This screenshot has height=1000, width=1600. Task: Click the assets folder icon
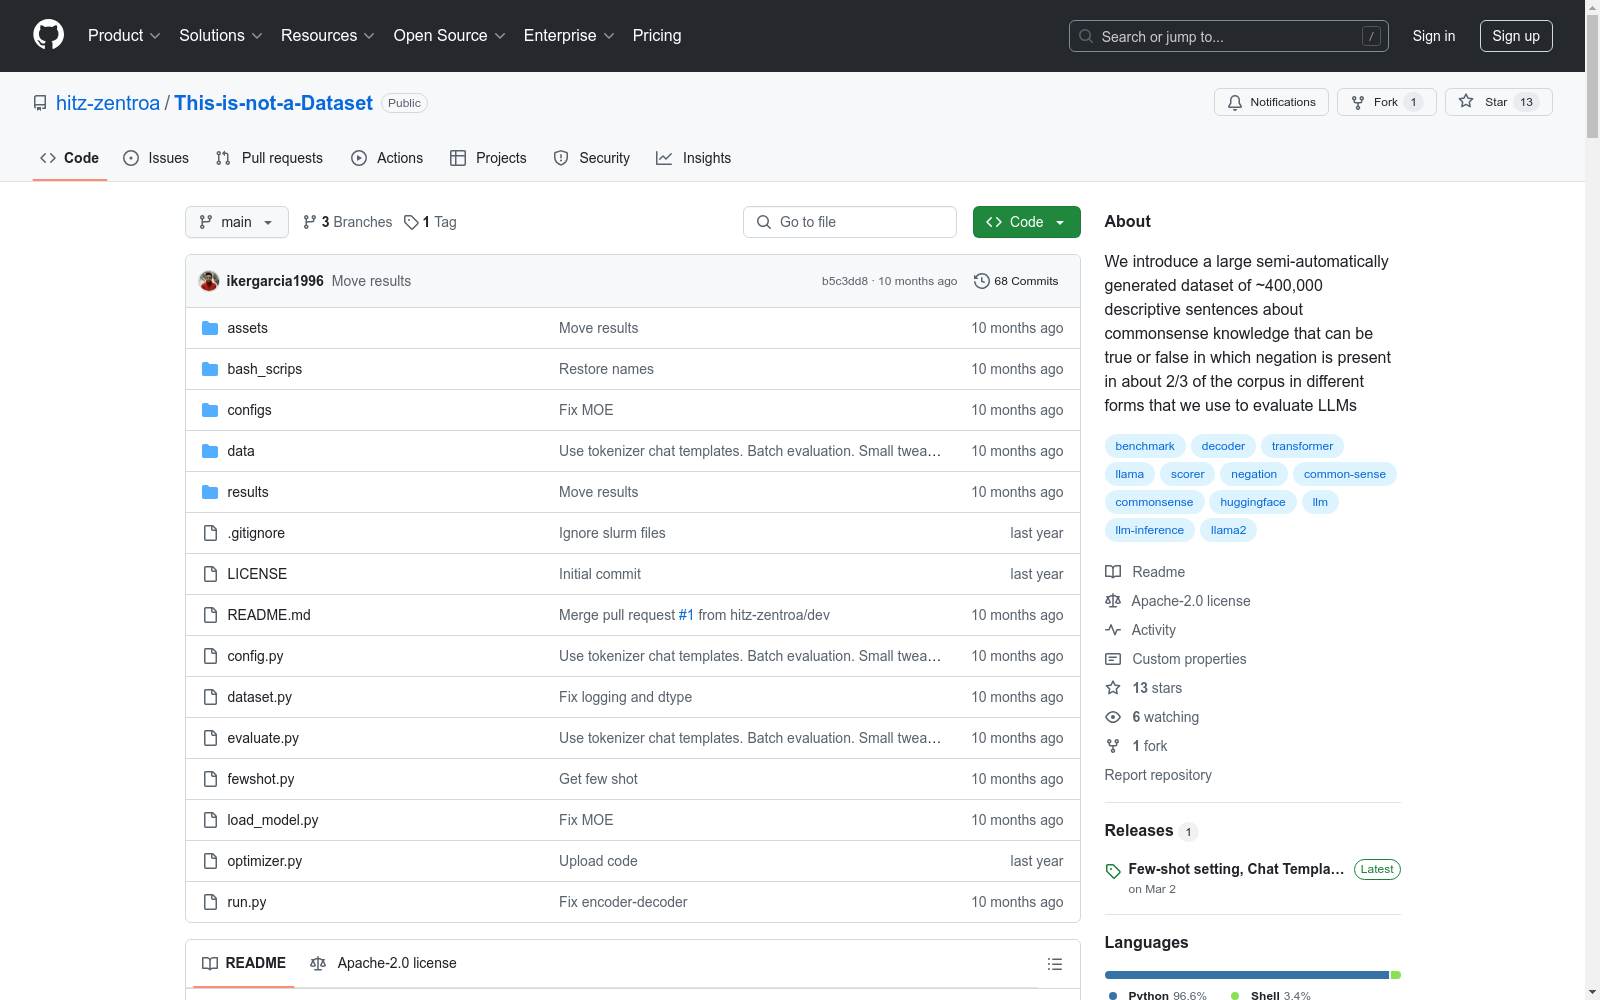click(210, 328)
